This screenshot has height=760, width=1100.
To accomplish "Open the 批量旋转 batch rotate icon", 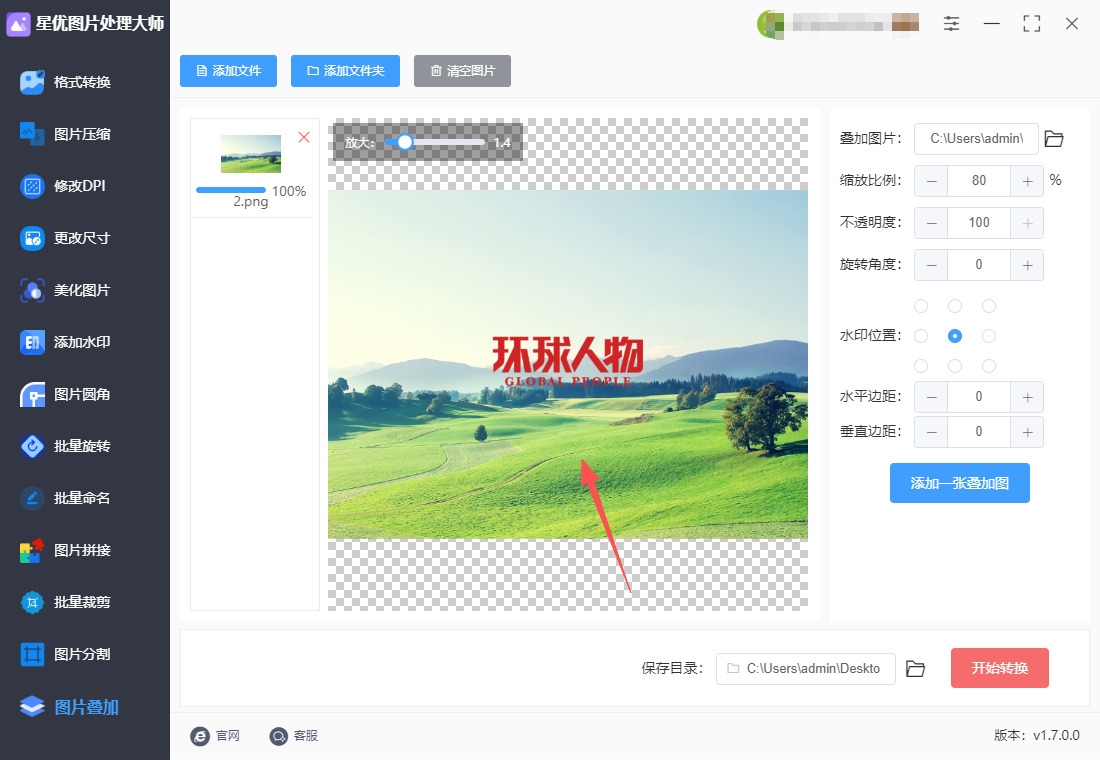I will (32, 446).
